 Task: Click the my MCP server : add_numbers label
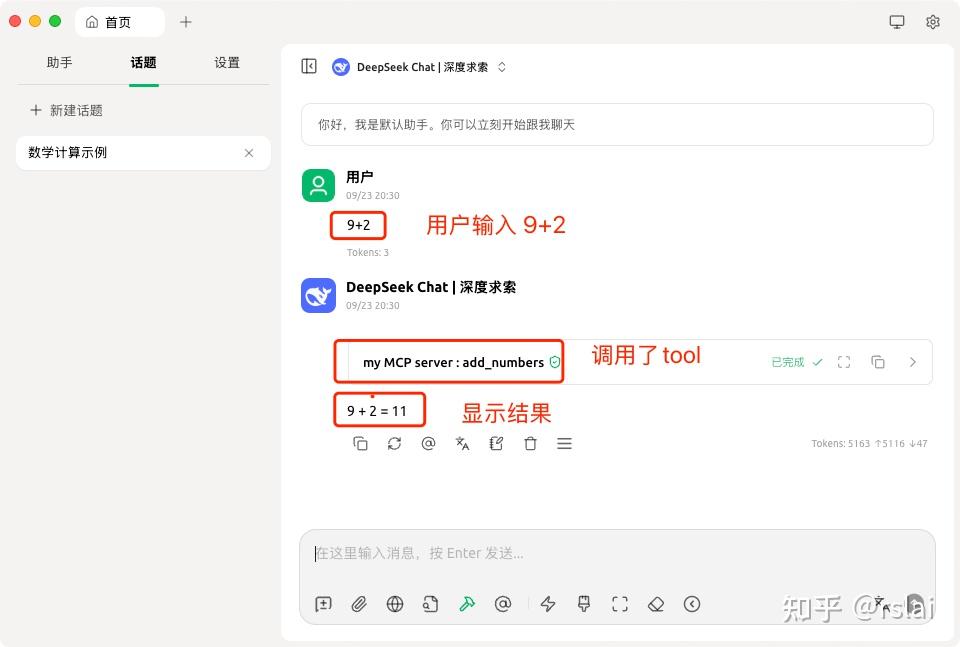pos(453,362)
